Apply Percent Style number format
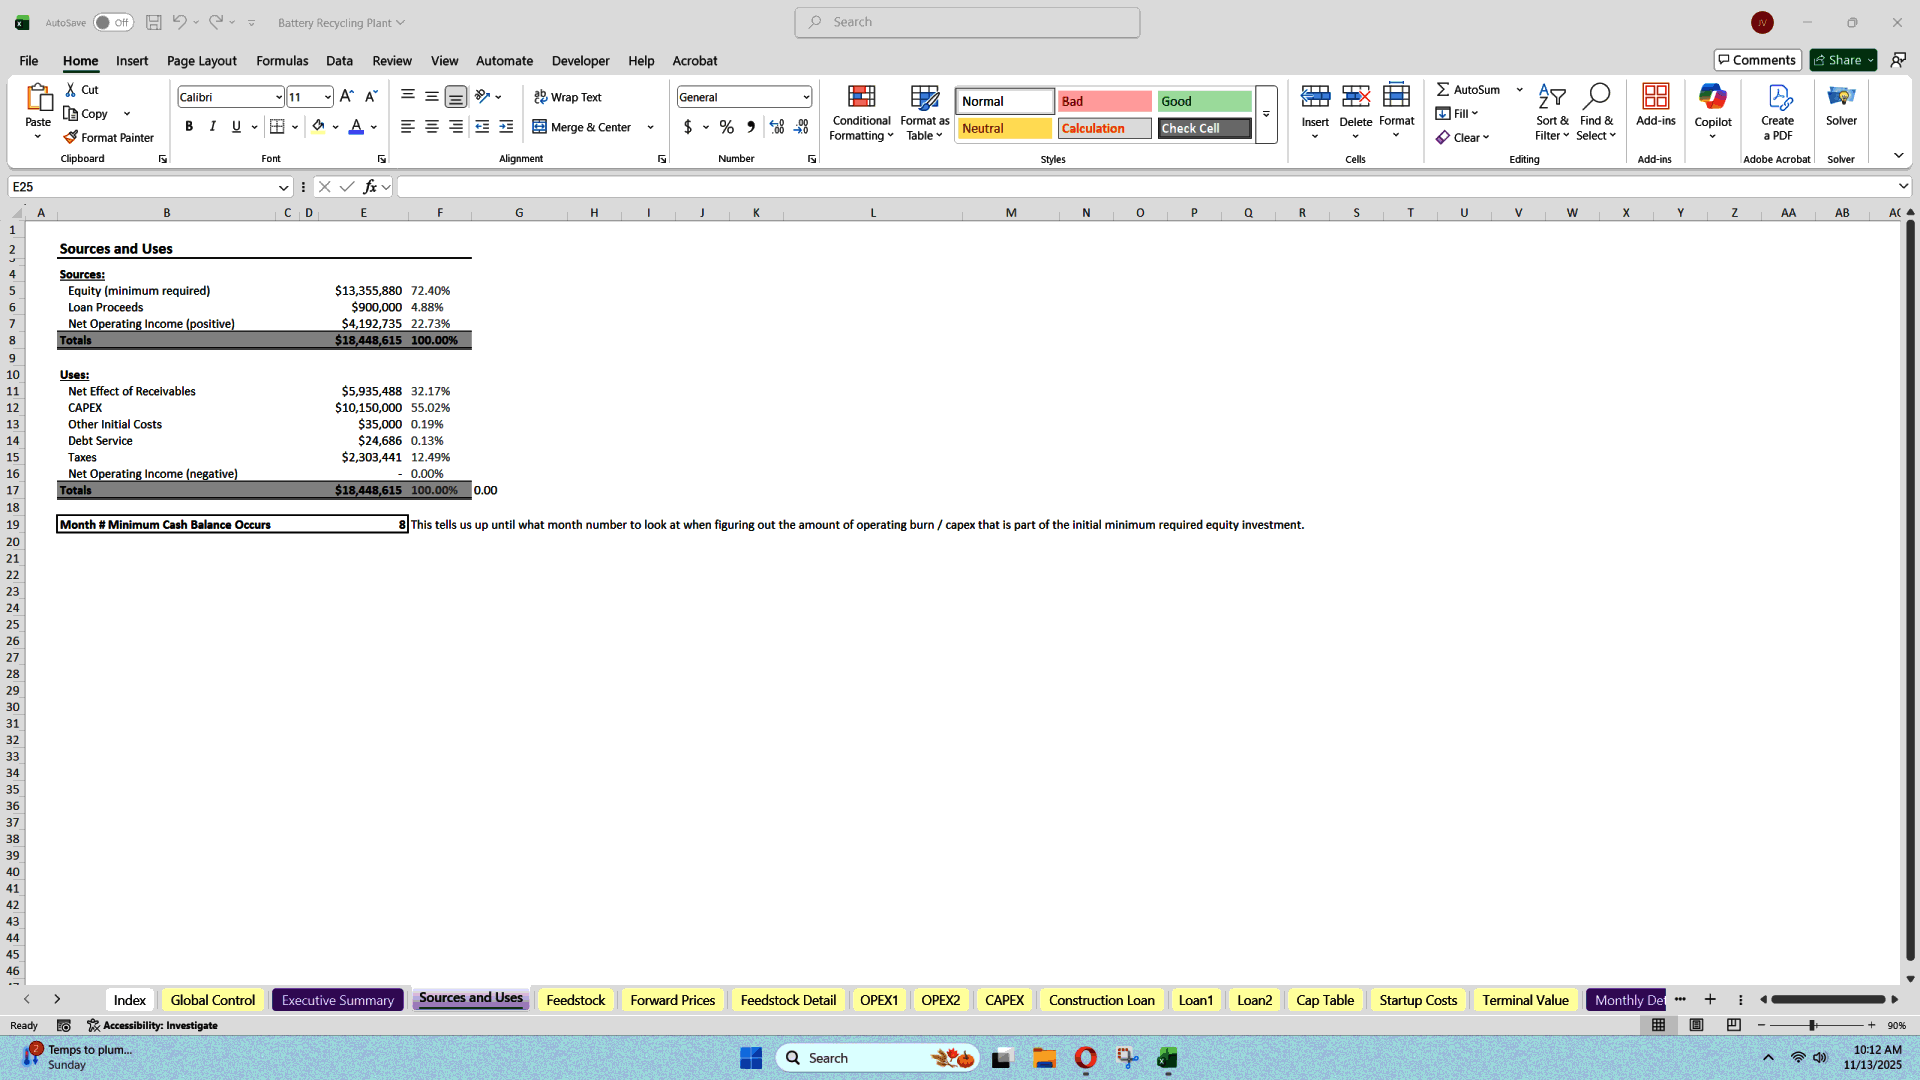 coord(727,127)
